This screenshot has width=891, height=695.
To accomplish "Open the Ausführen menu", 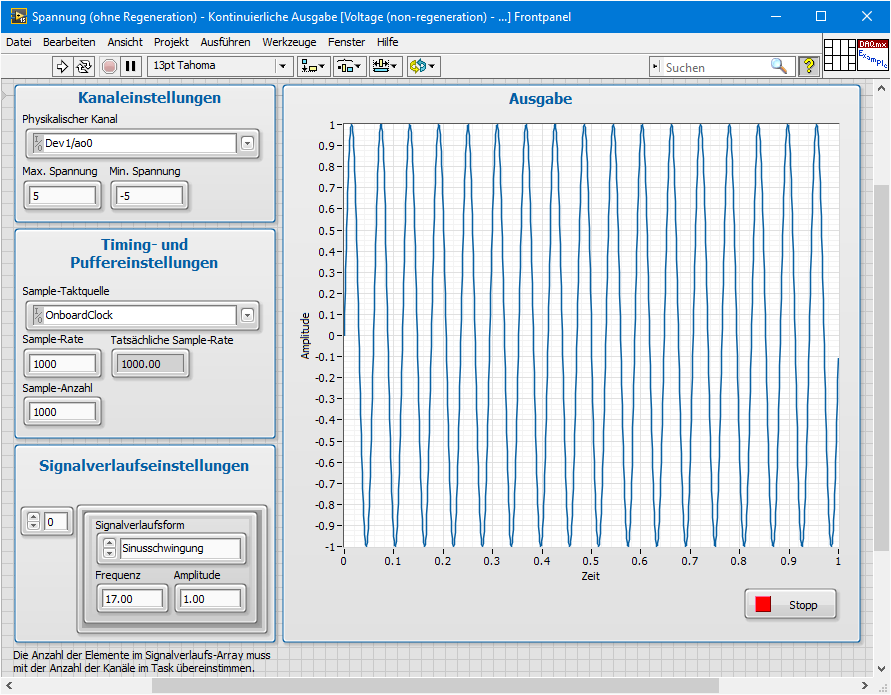I will tap(225, 42).
